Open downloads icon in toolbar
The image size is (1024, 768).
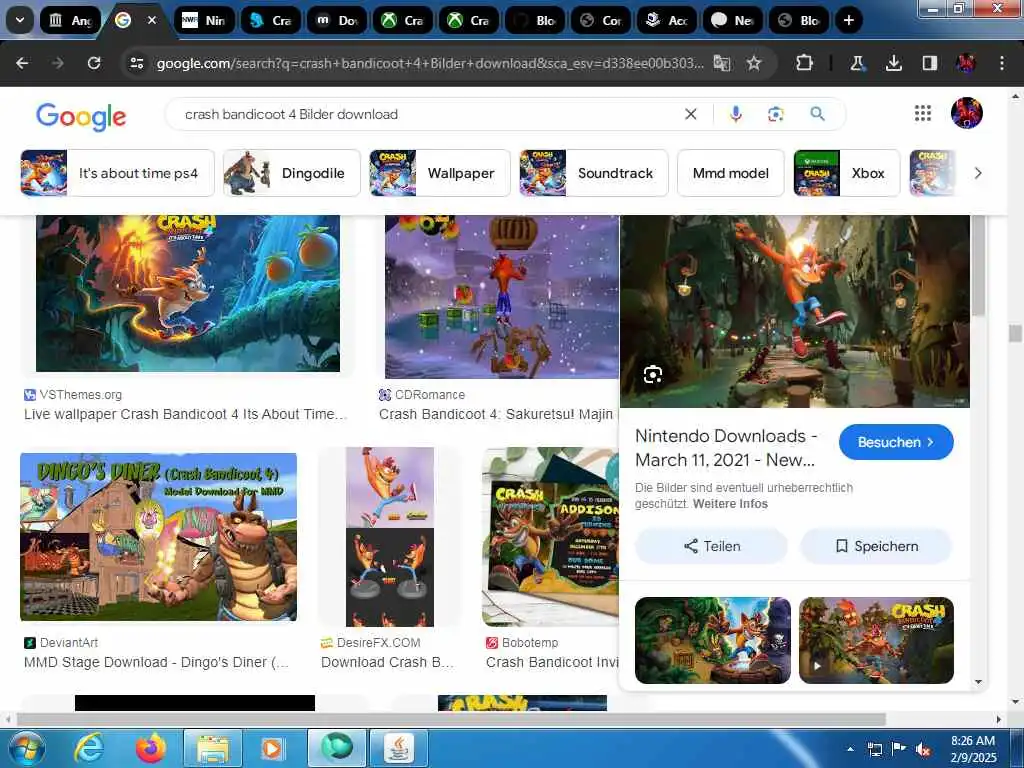click(893, 63)
